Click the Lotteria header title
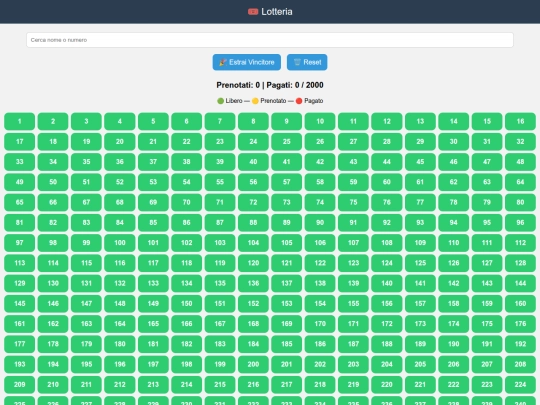 pyautogui.click(x=277, y=12)
